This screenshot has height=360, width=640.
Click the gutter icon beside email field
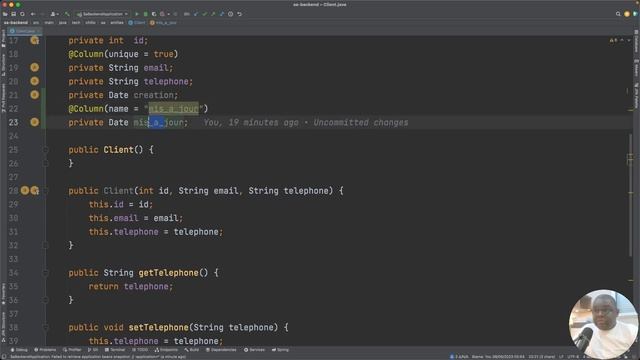coord(35,67)
